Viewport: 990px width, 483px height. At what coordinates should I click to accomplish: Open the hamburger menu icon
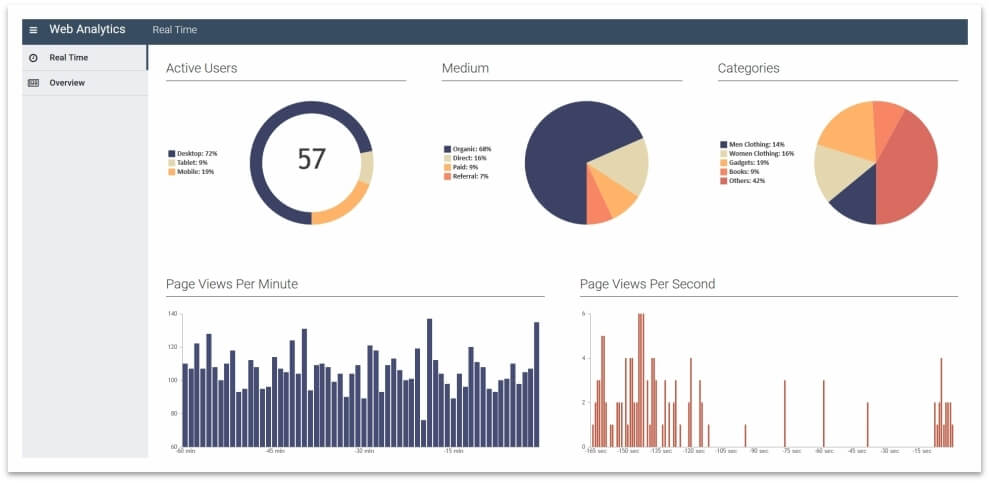coord(33,30)
